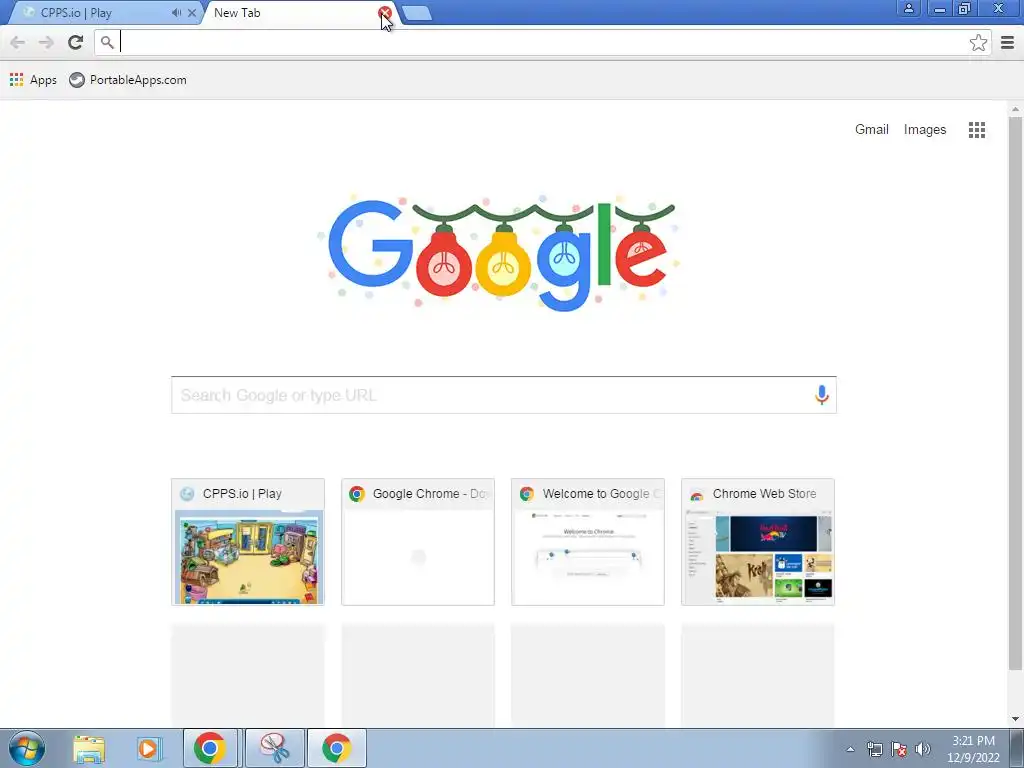Open a new tab with the tab-strip button
The height and width of the screenshot is (768, 1024).
(417, 13)
